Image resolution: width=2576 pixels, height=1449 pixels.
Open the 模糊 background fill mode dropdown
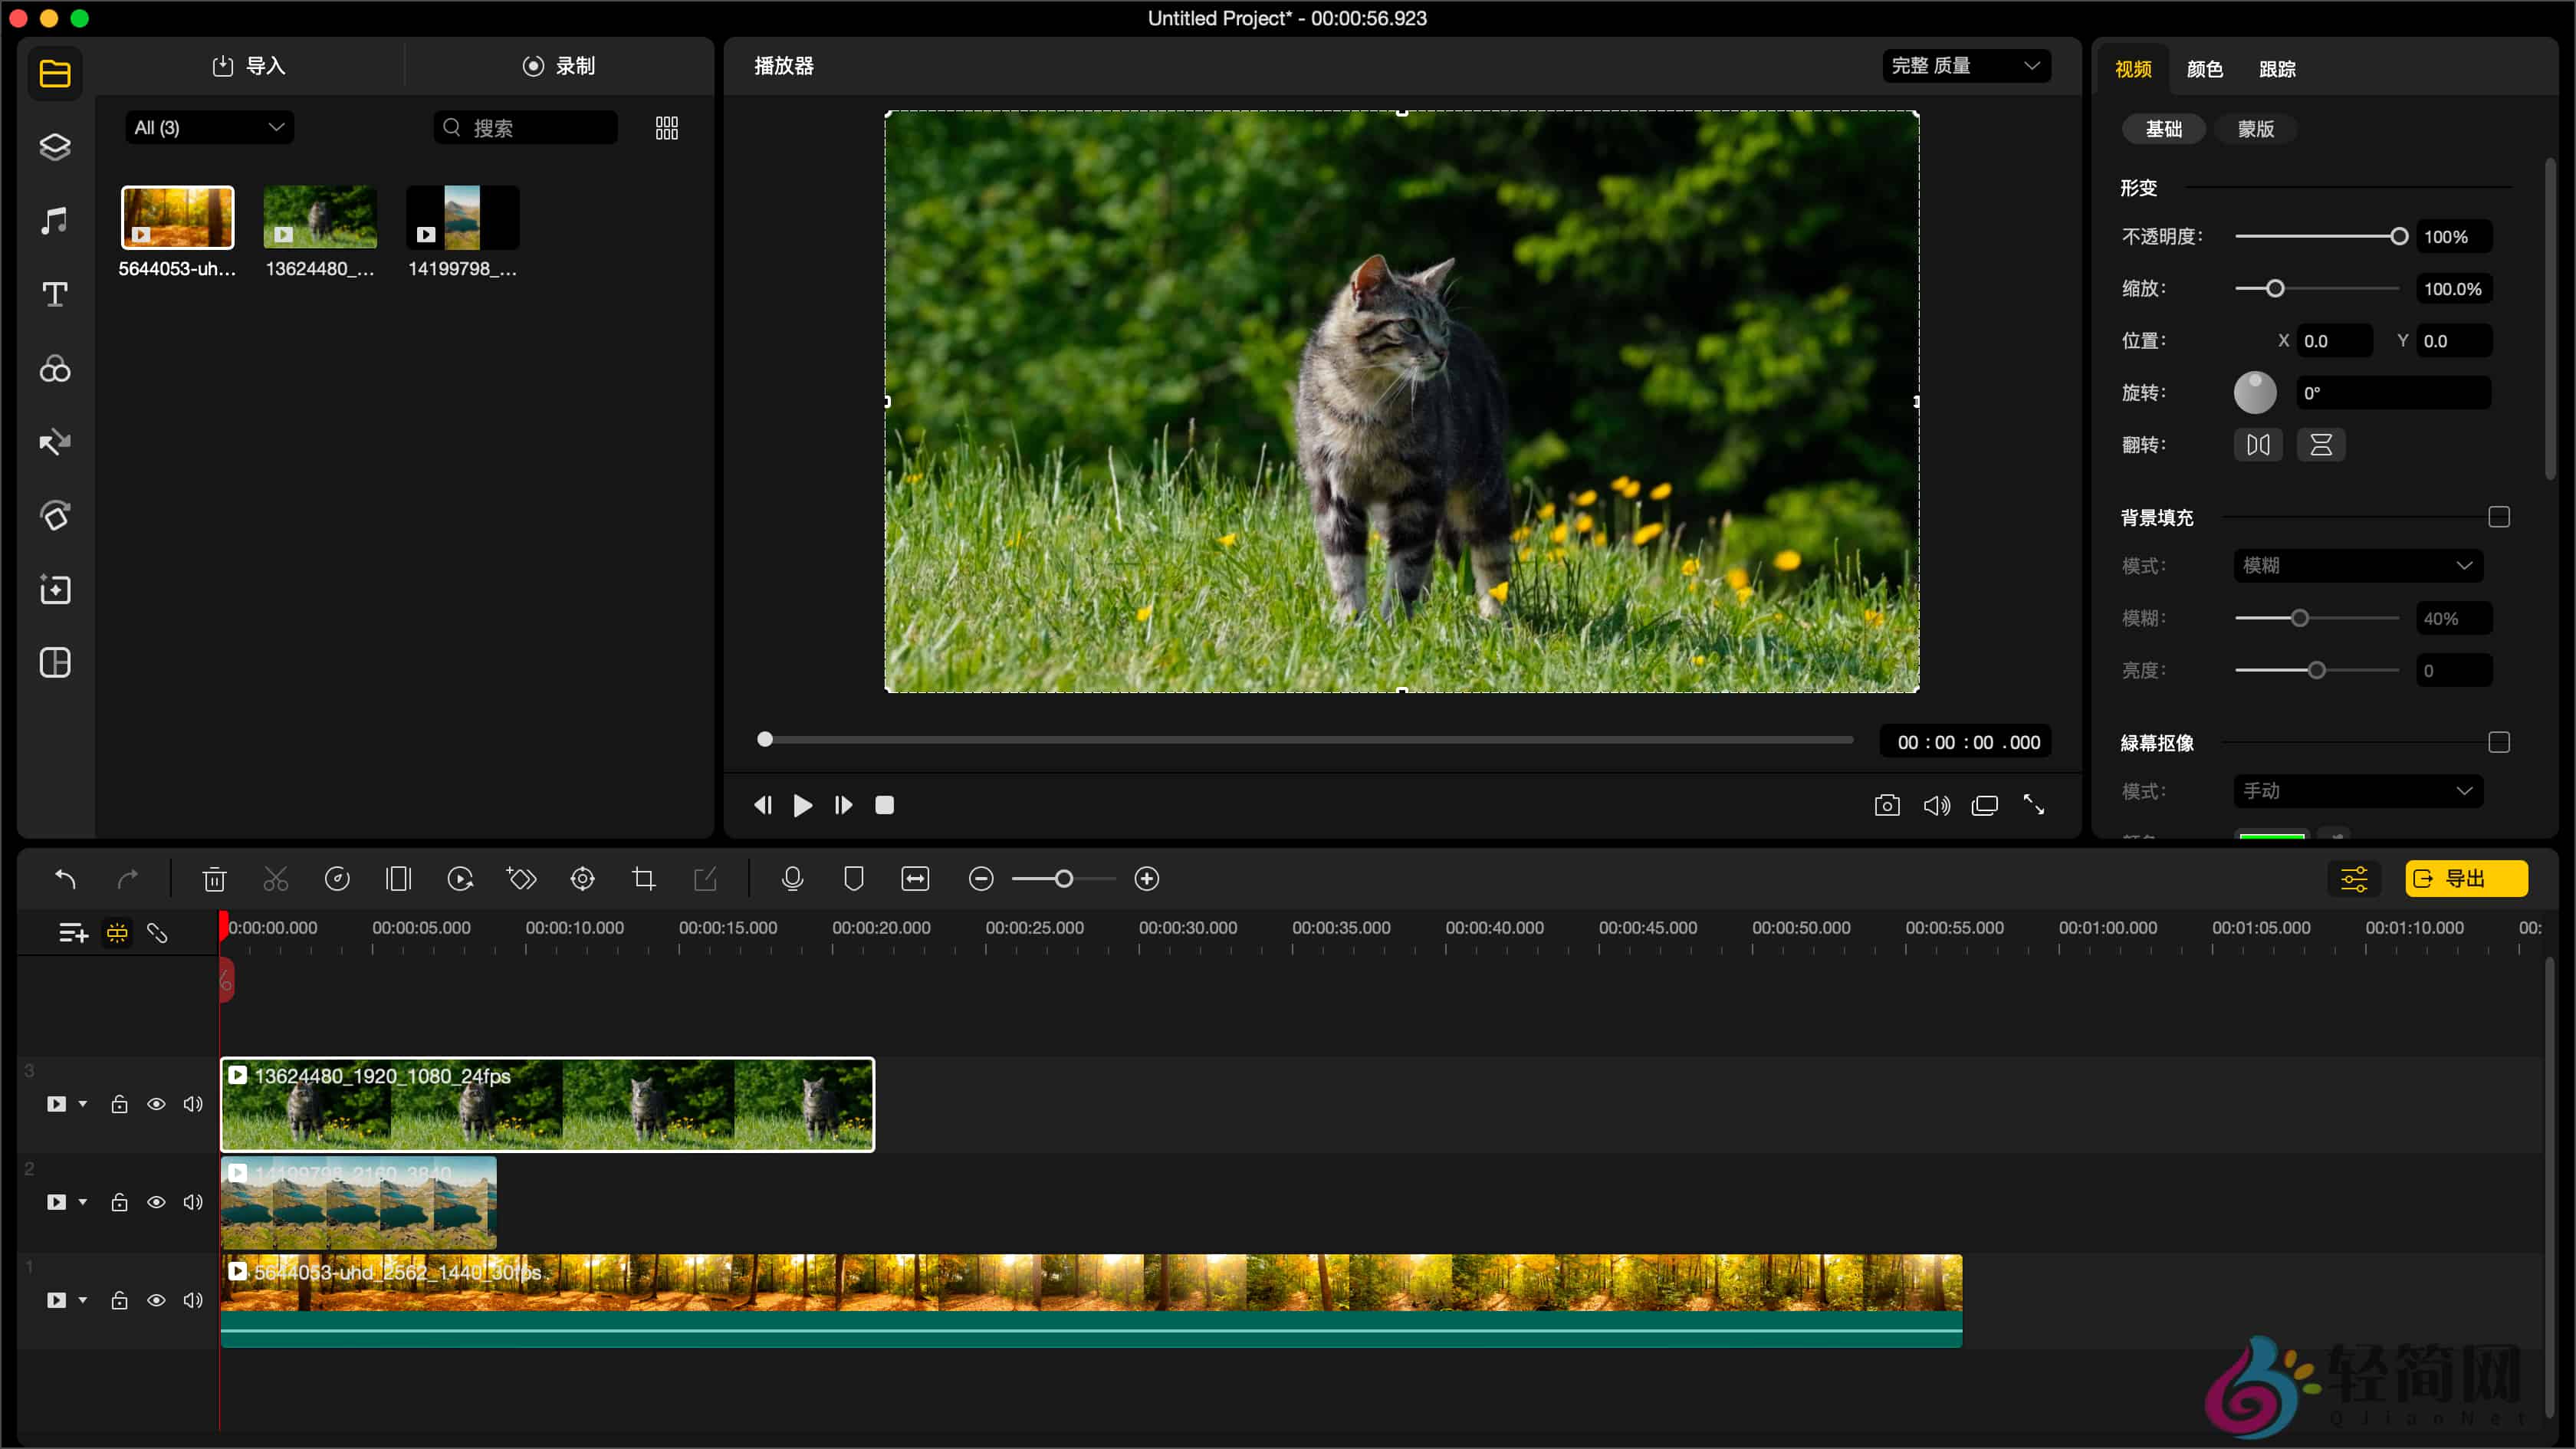(2356, 565)
